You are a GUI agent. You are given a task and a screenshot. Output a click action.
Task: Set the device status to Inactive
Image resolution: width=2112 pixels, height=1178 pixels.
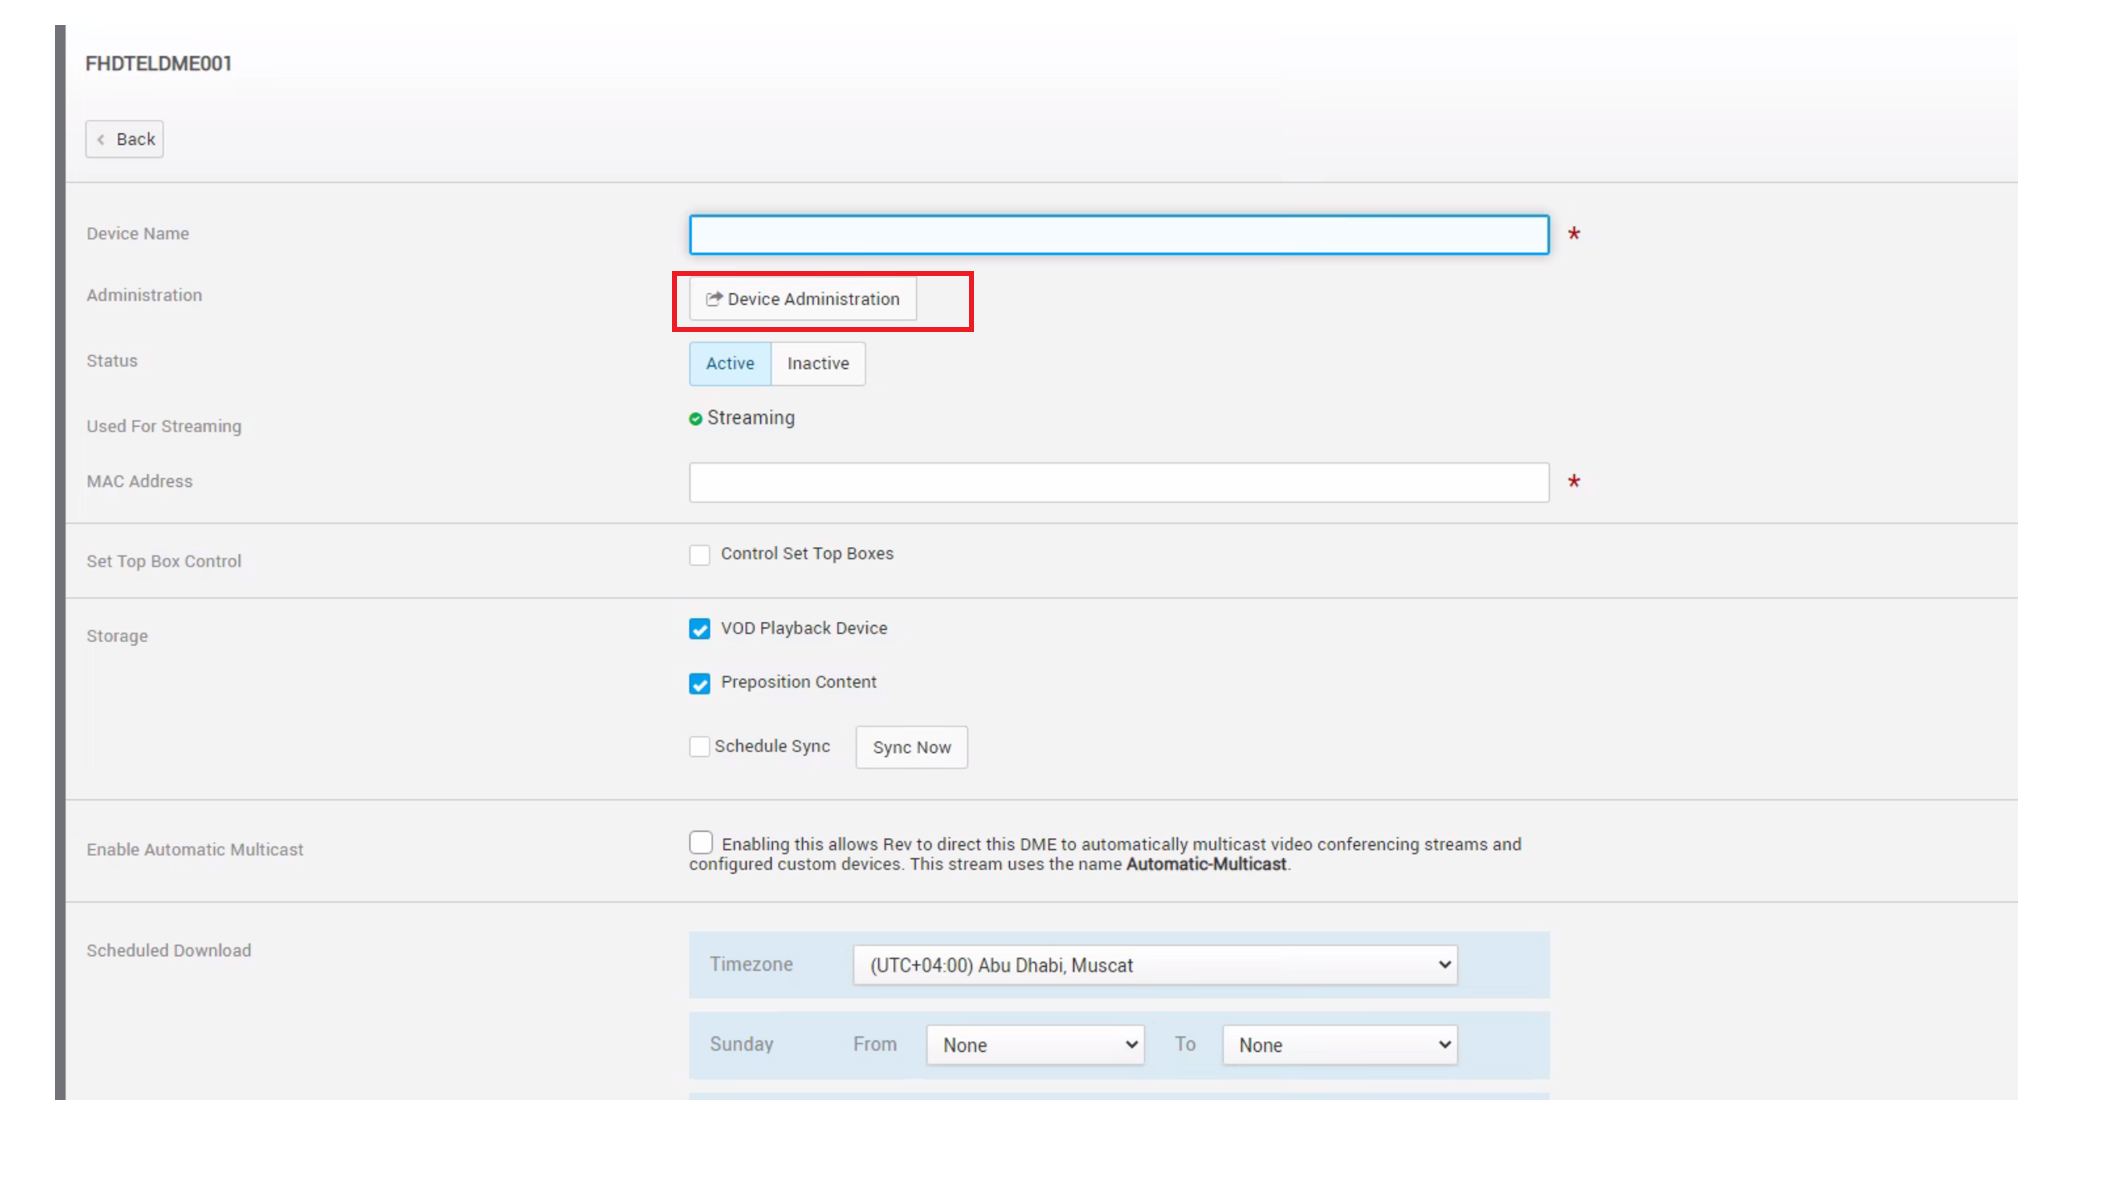(x=817, y=363)
